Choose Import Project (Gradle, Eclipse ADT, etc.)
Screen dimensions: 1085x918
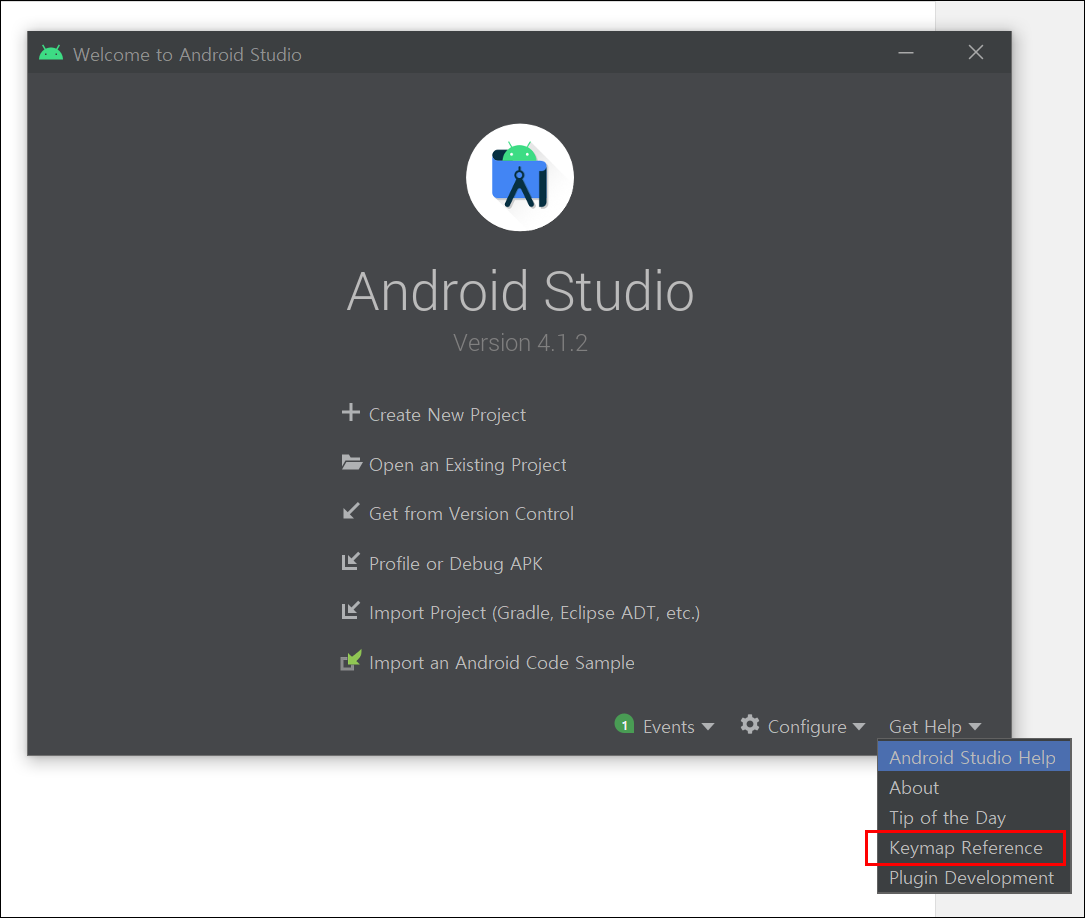[534, 613]
